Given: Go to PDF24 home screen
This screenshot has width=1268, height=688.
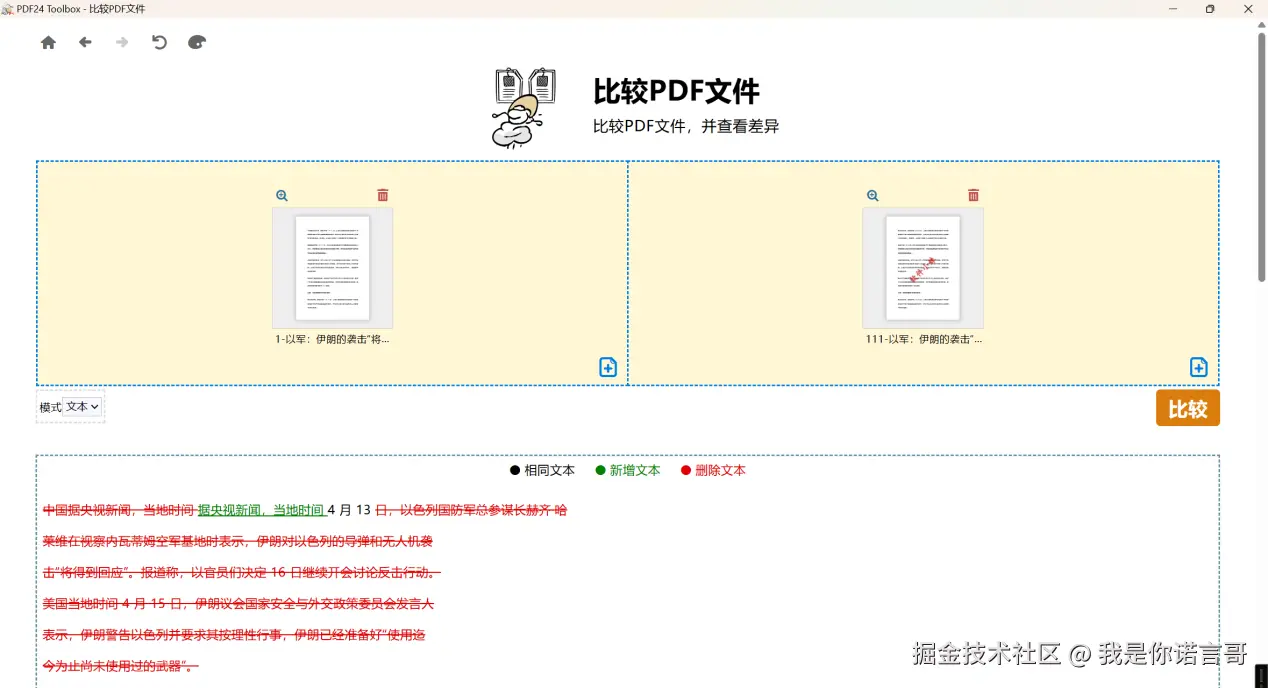Looking at the screenshot, I should (48, 43).
